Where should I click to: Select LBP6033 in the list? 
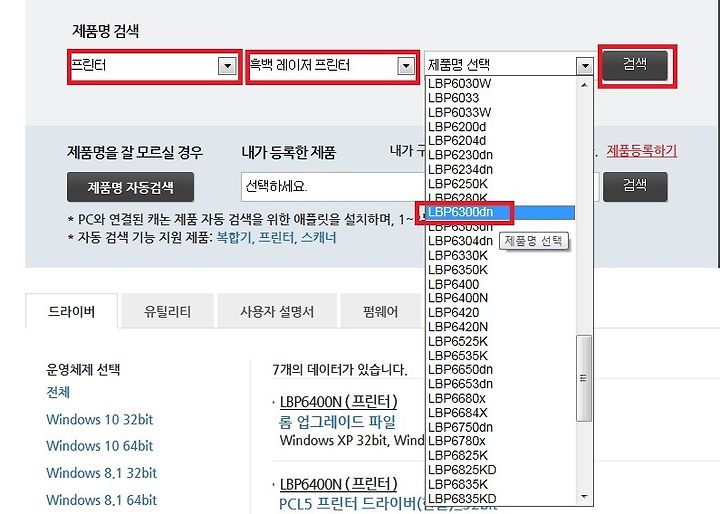click(x=501, y=98)
